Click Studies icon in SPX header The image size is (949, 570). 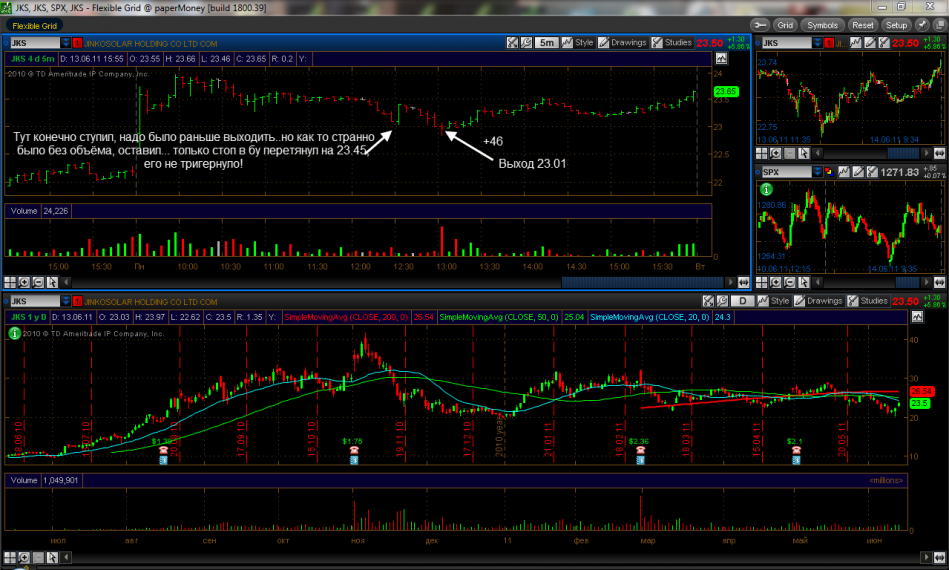coord(872,172)
